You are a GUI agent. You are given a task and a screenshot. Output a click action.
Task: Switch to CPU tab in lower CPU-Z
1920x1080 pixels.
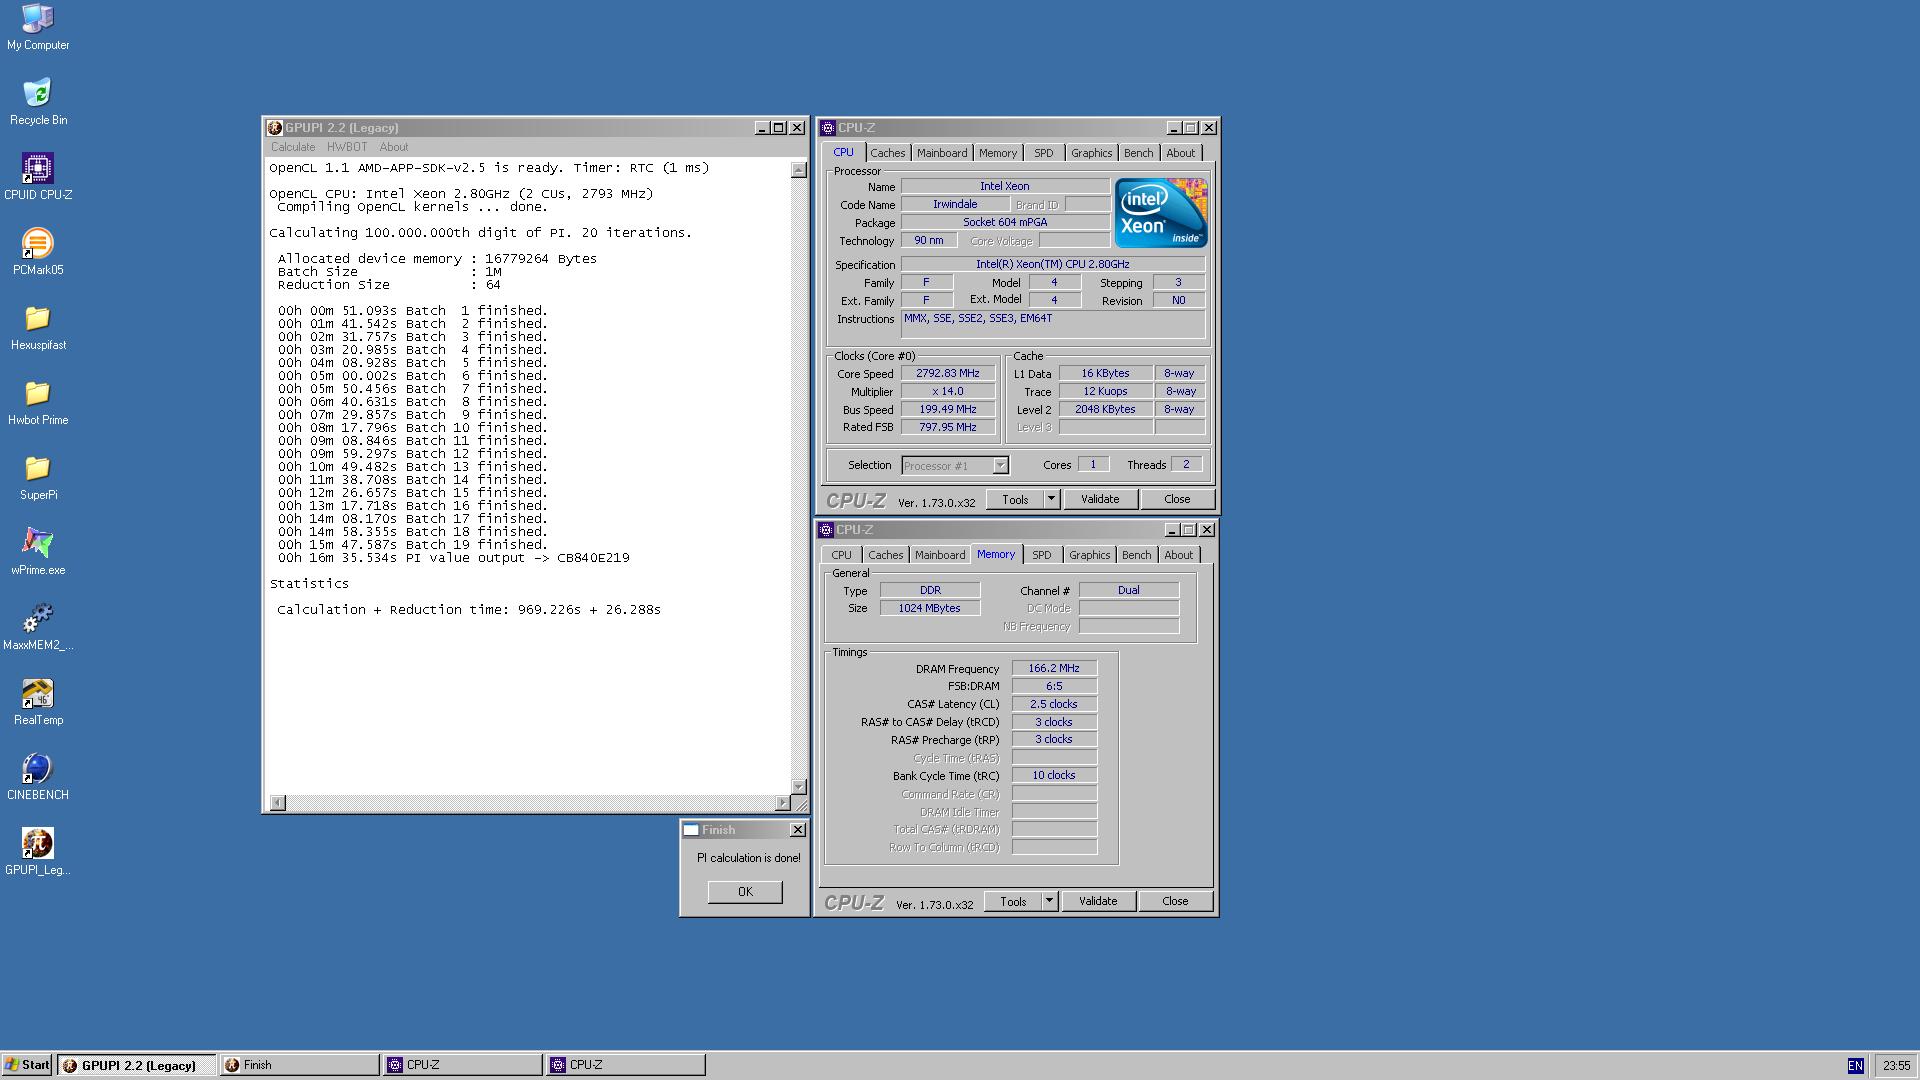(841, 555)
